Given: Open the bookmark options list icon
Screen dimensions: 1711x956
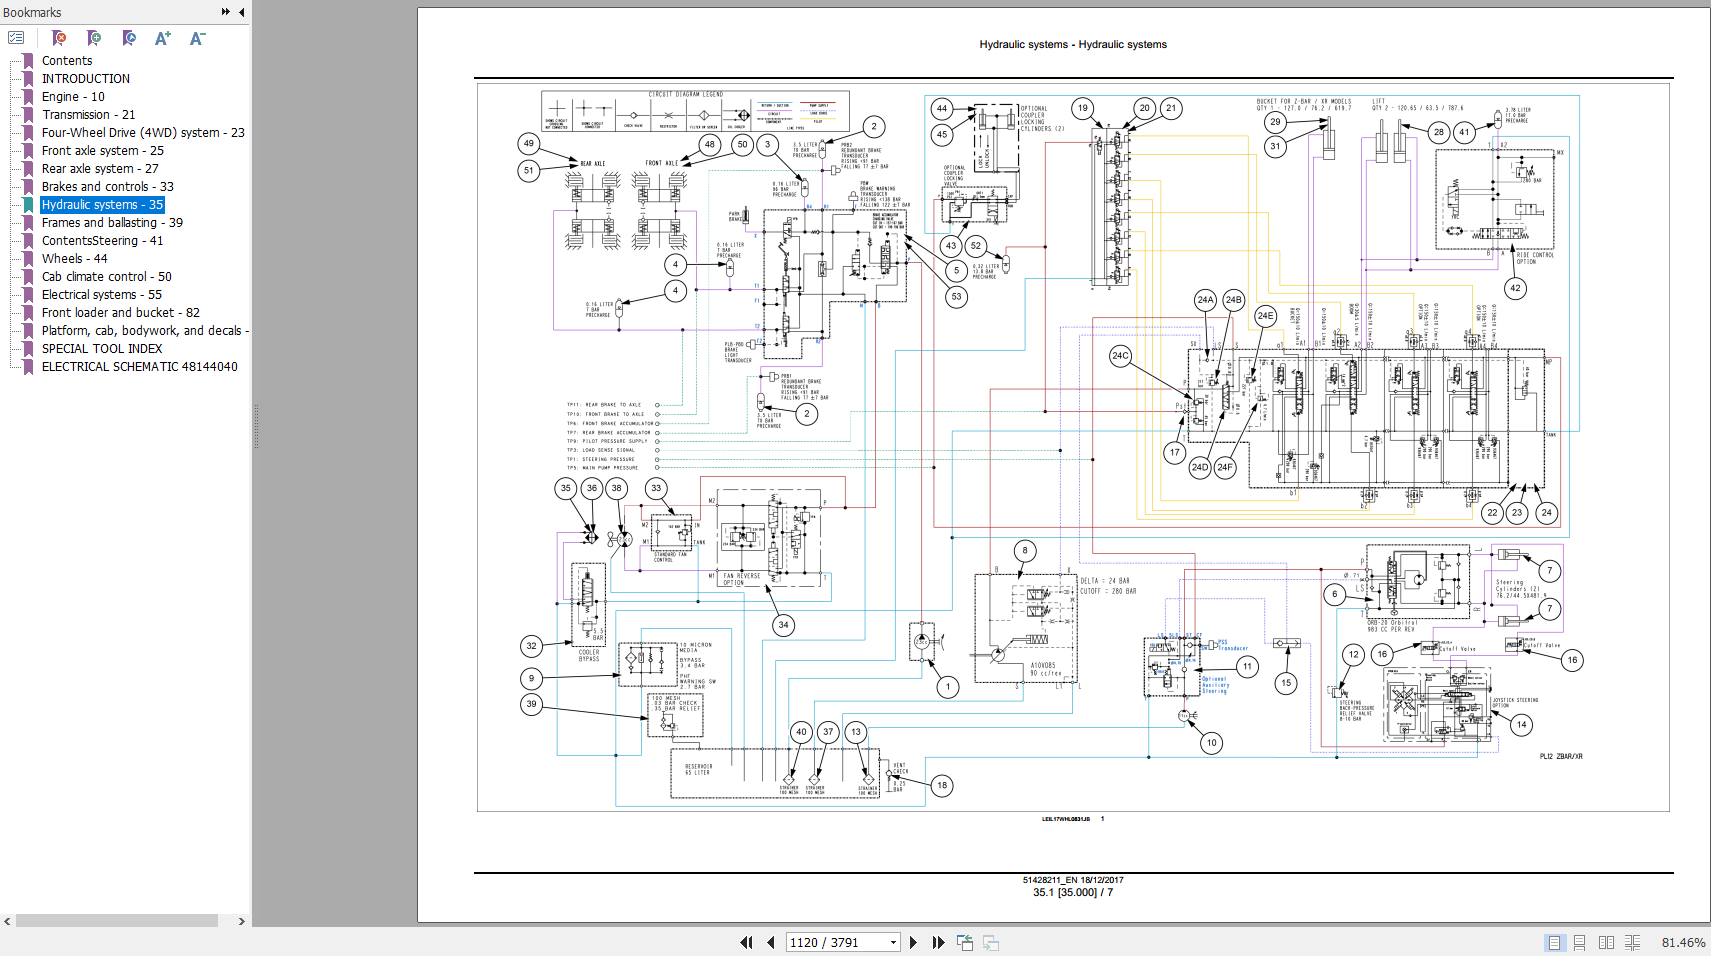Looking at the screenshot, I should pos(16,38).
